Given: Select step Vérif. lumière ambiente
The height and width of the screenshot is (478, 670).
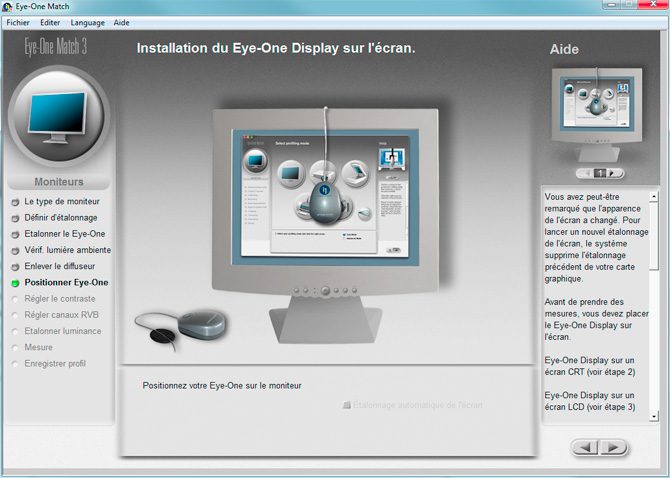Looking at the screenshot, I should (68, 250).
